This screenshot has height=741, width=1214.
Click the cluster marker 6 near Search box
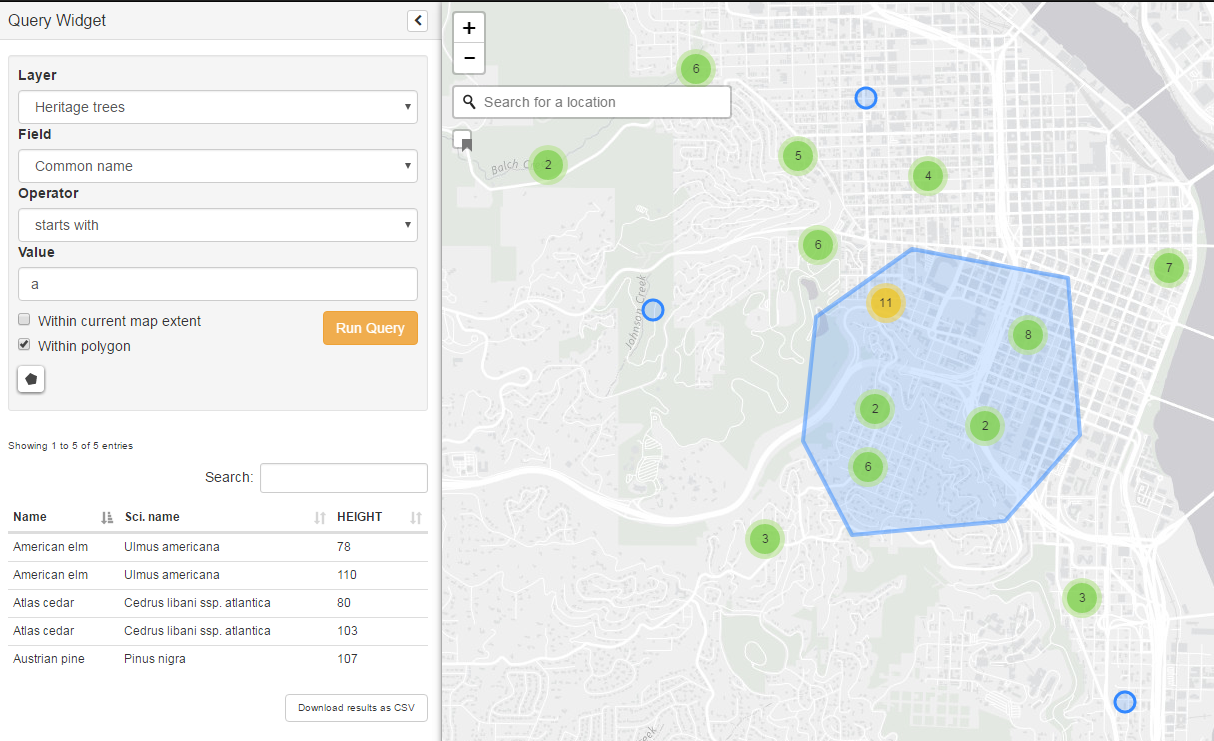pos(695,68)
